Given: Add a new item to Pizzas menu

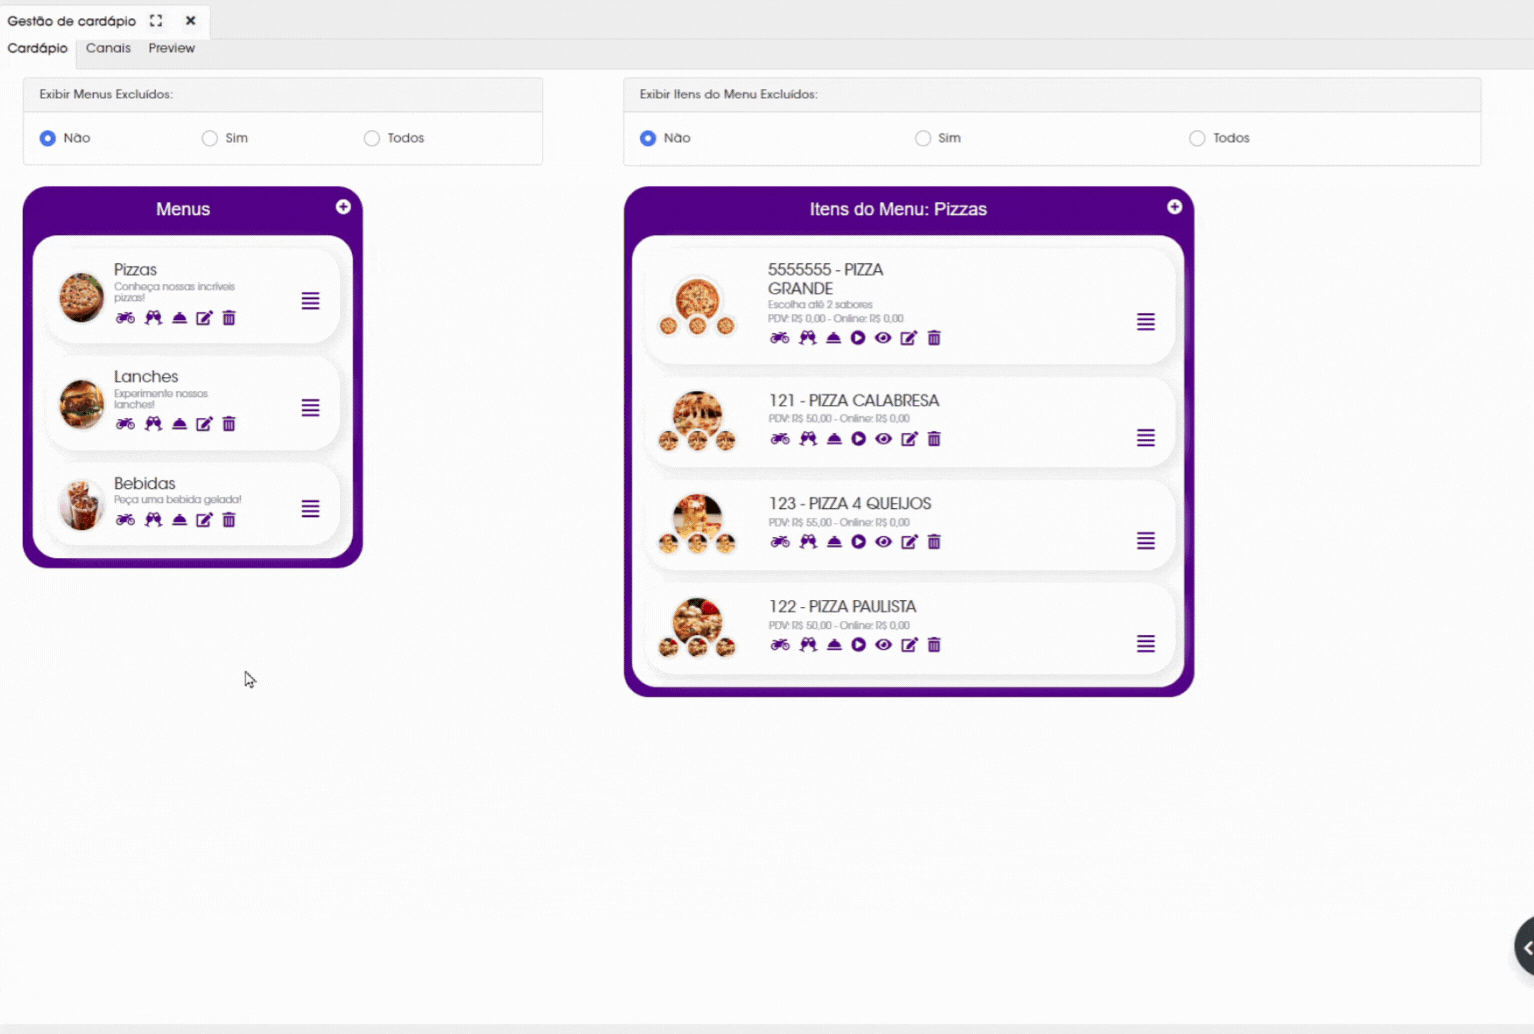Looking at the screenshot, I should [x=1175, y=207].
